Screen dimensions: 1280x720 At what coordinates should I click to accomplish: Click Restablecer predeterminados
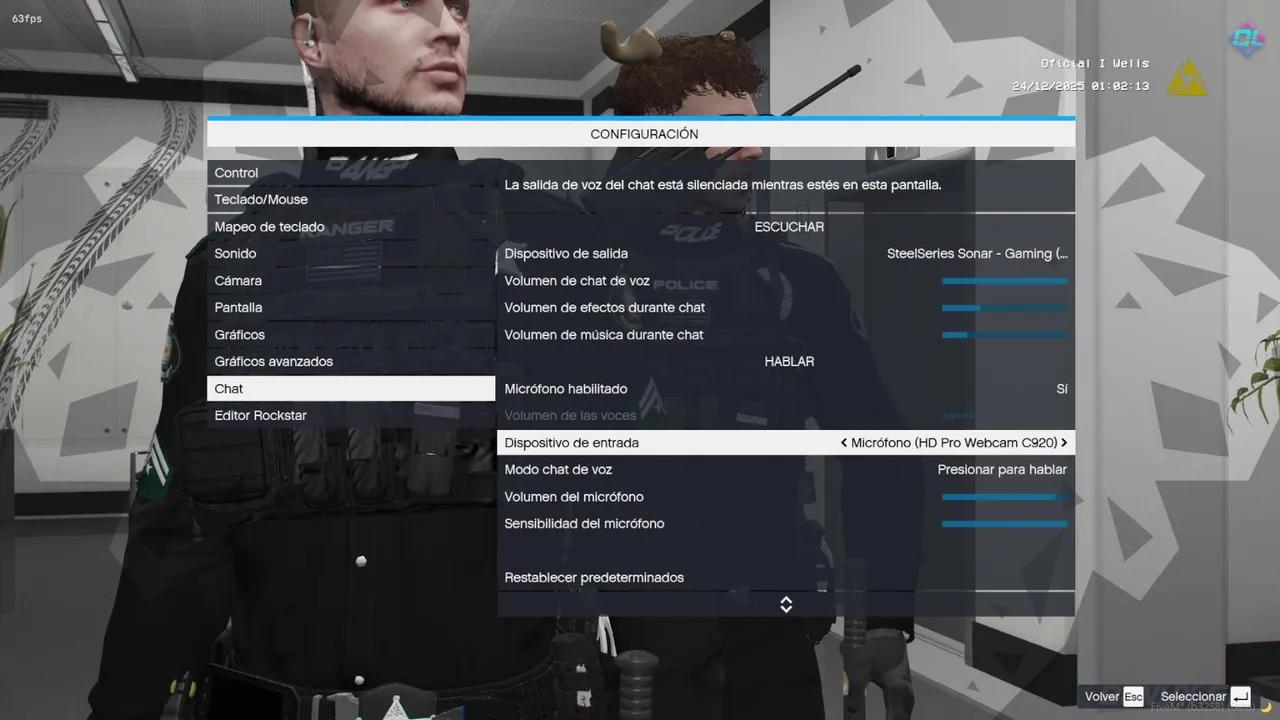click(786, 578)
